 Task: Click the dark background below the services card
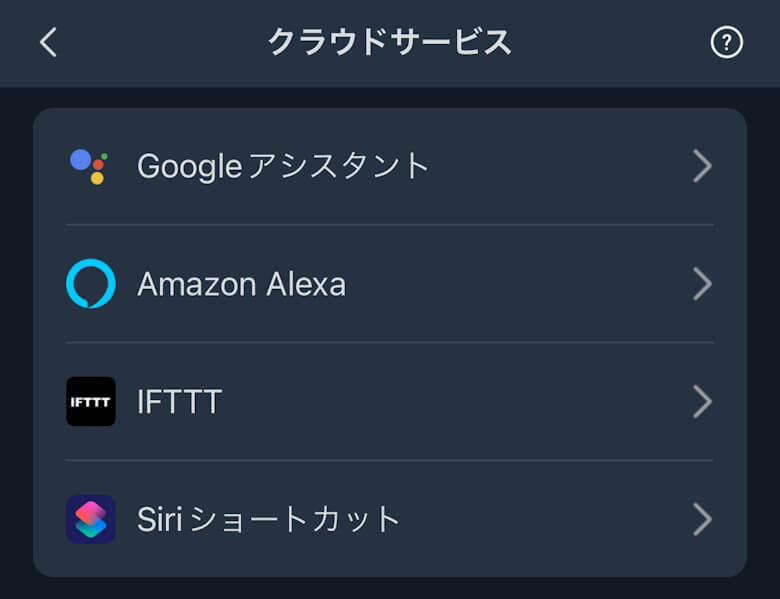point(390,589)
